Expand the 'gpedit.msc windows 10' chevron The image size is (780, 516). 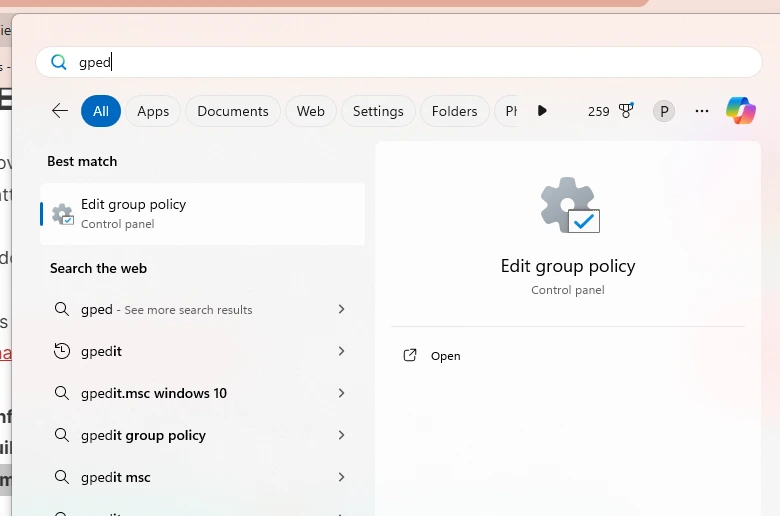pyautogui.click(x=341, y=393)
